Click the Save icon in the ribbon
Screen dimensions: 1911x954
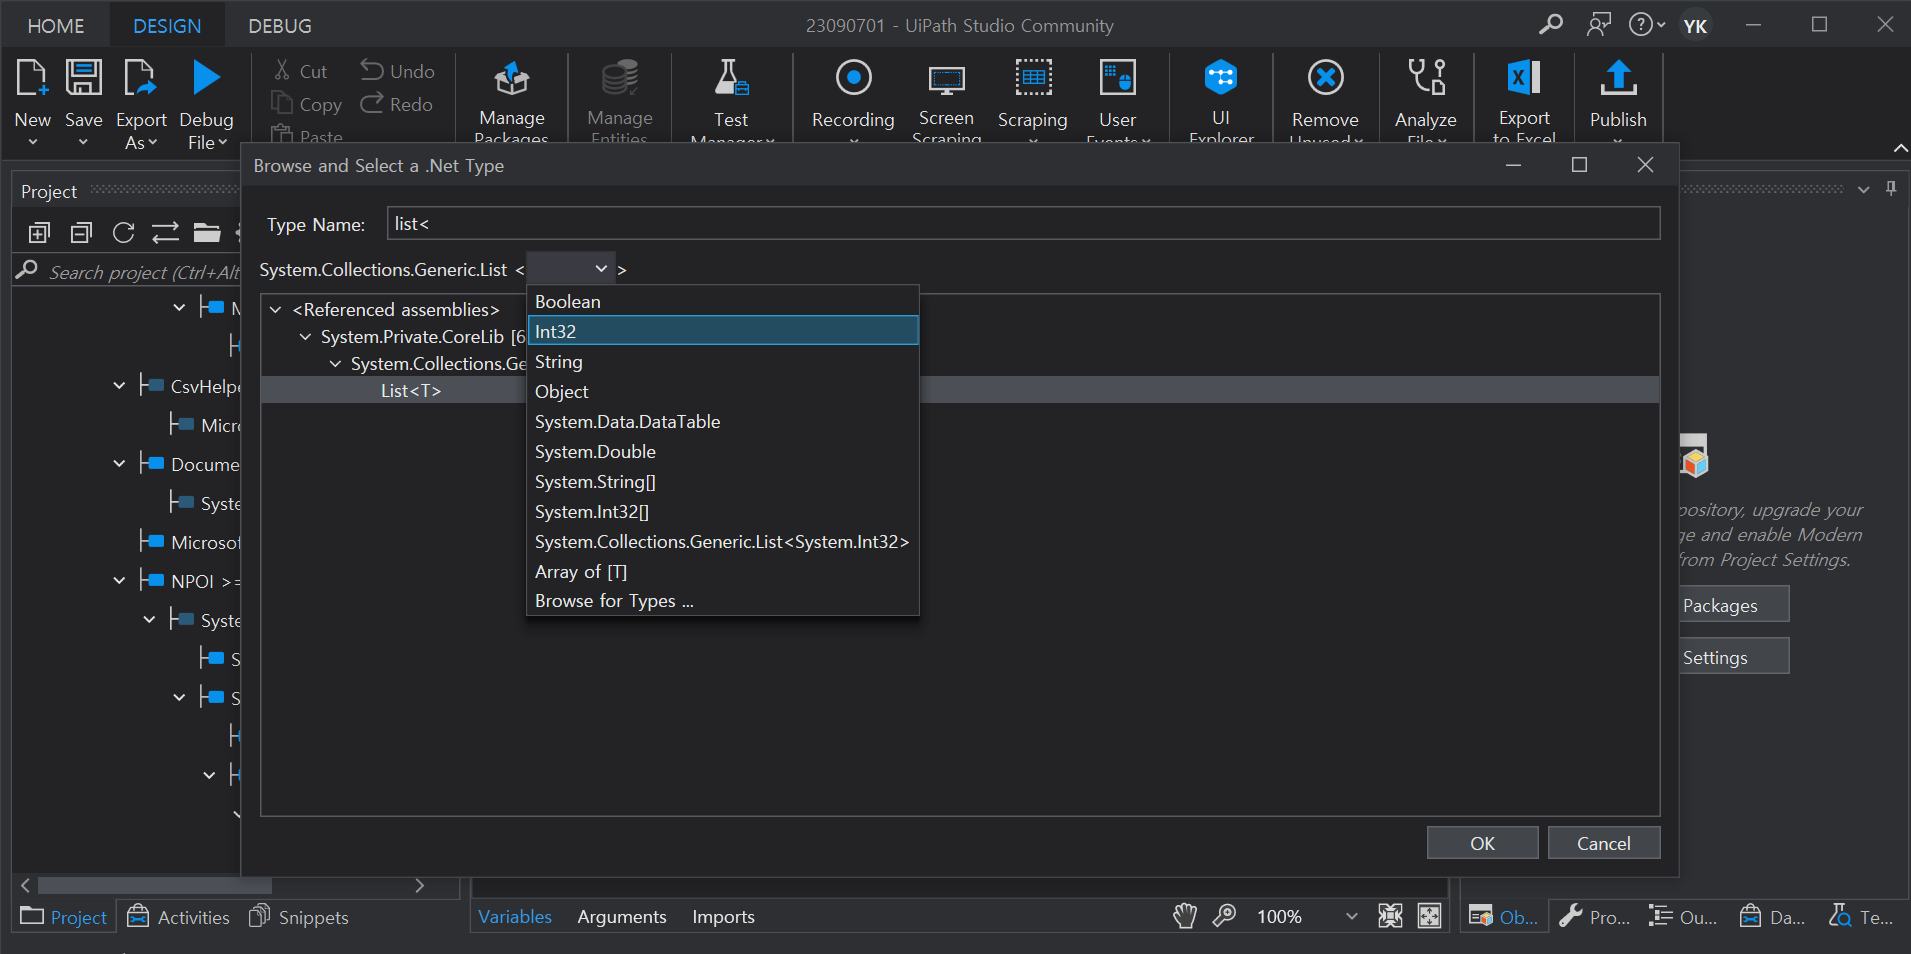click(84, 78)
